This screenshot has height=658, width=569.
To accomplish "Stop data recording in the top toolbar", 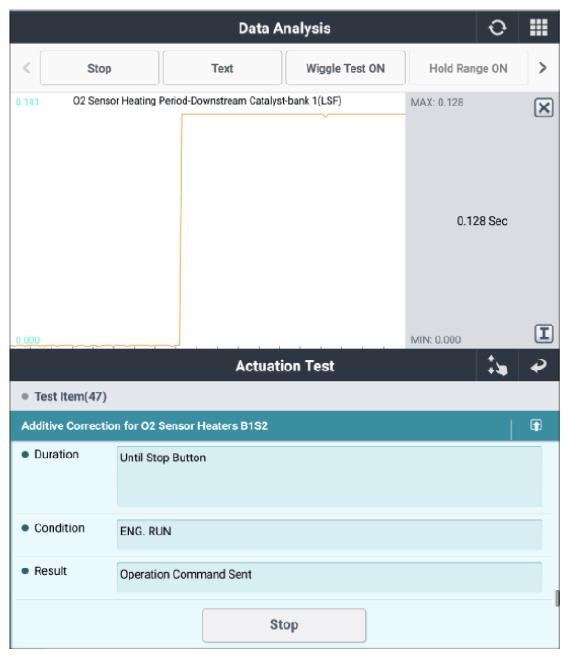I will click(99, 68).
